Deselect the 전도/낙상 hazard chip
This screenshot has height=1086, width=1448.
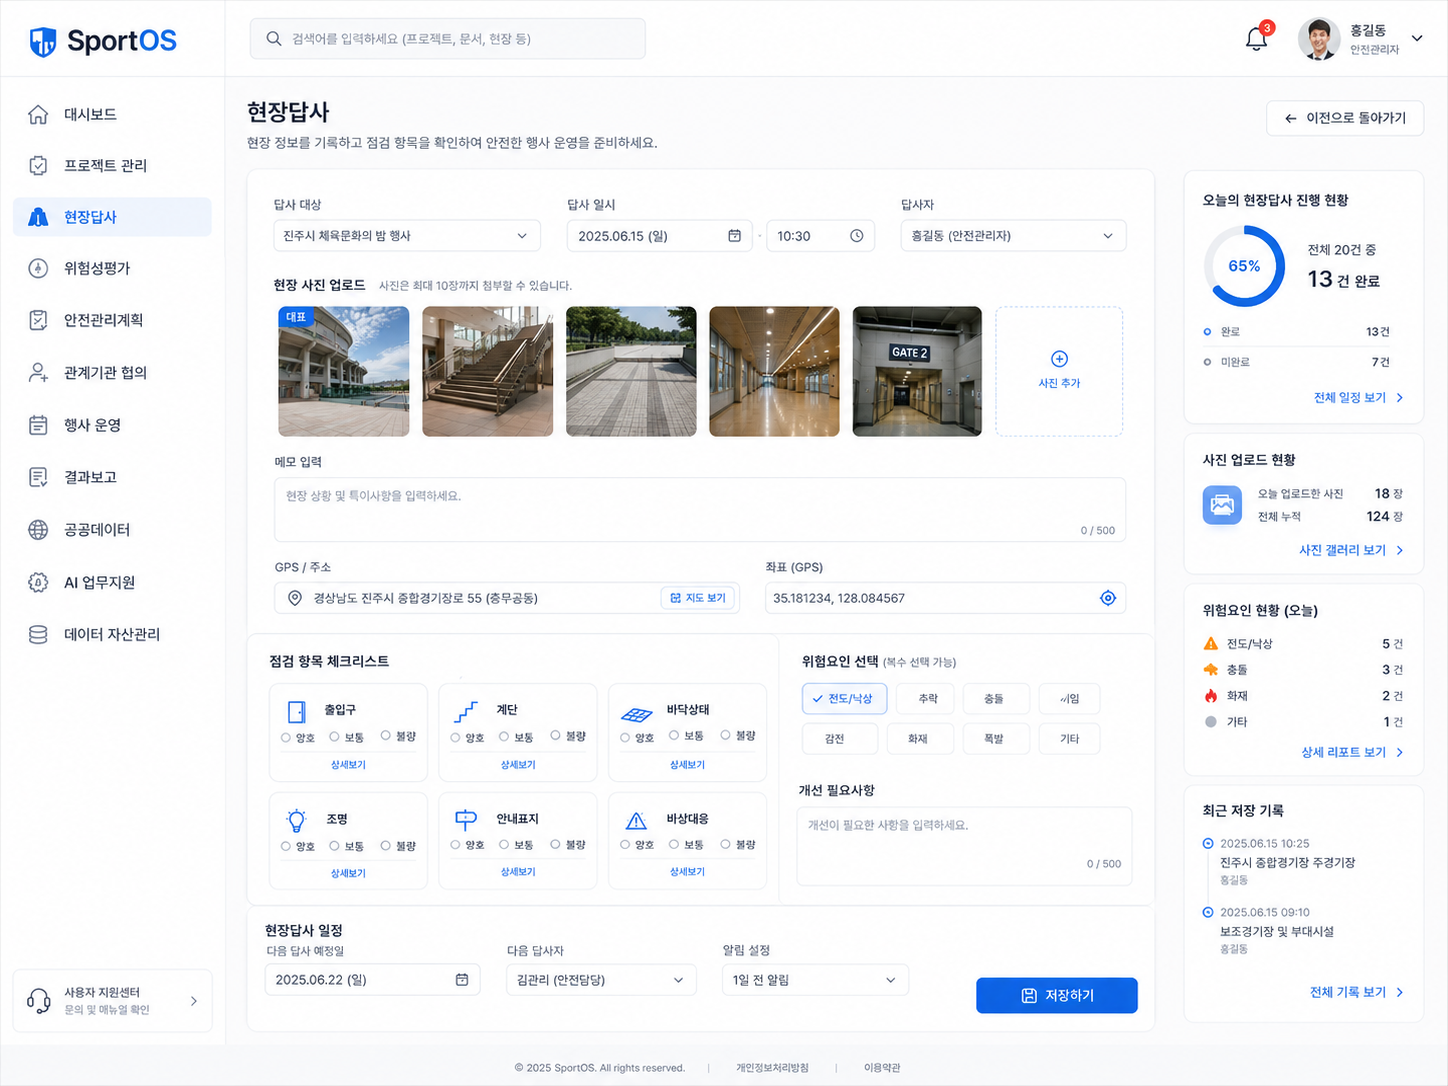click(844, 699)
